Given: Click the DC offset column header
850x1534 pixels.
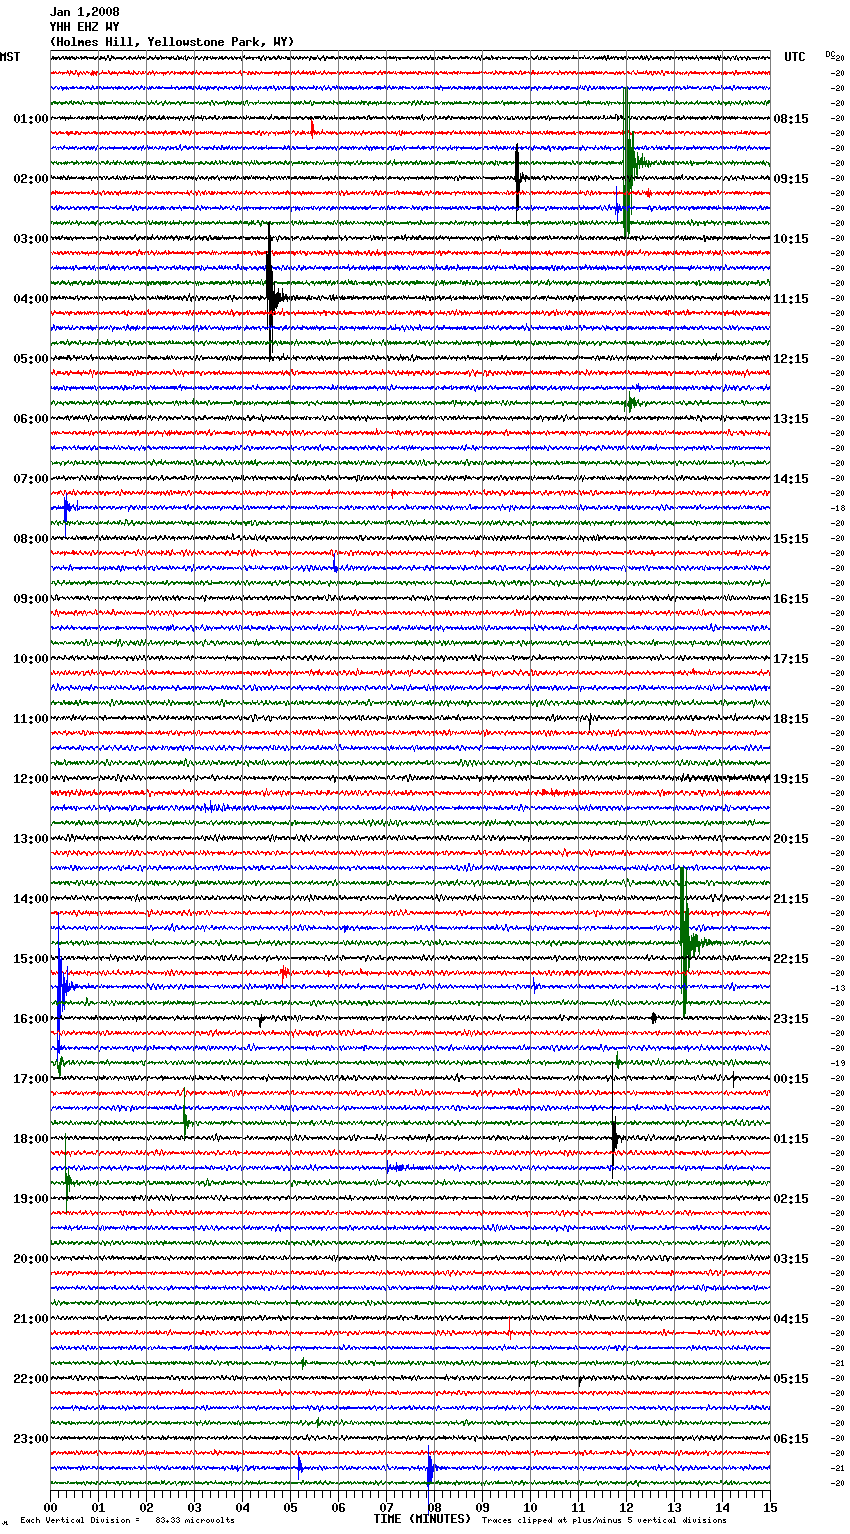Looking at the screenshot, I should (x=830, y=54).
